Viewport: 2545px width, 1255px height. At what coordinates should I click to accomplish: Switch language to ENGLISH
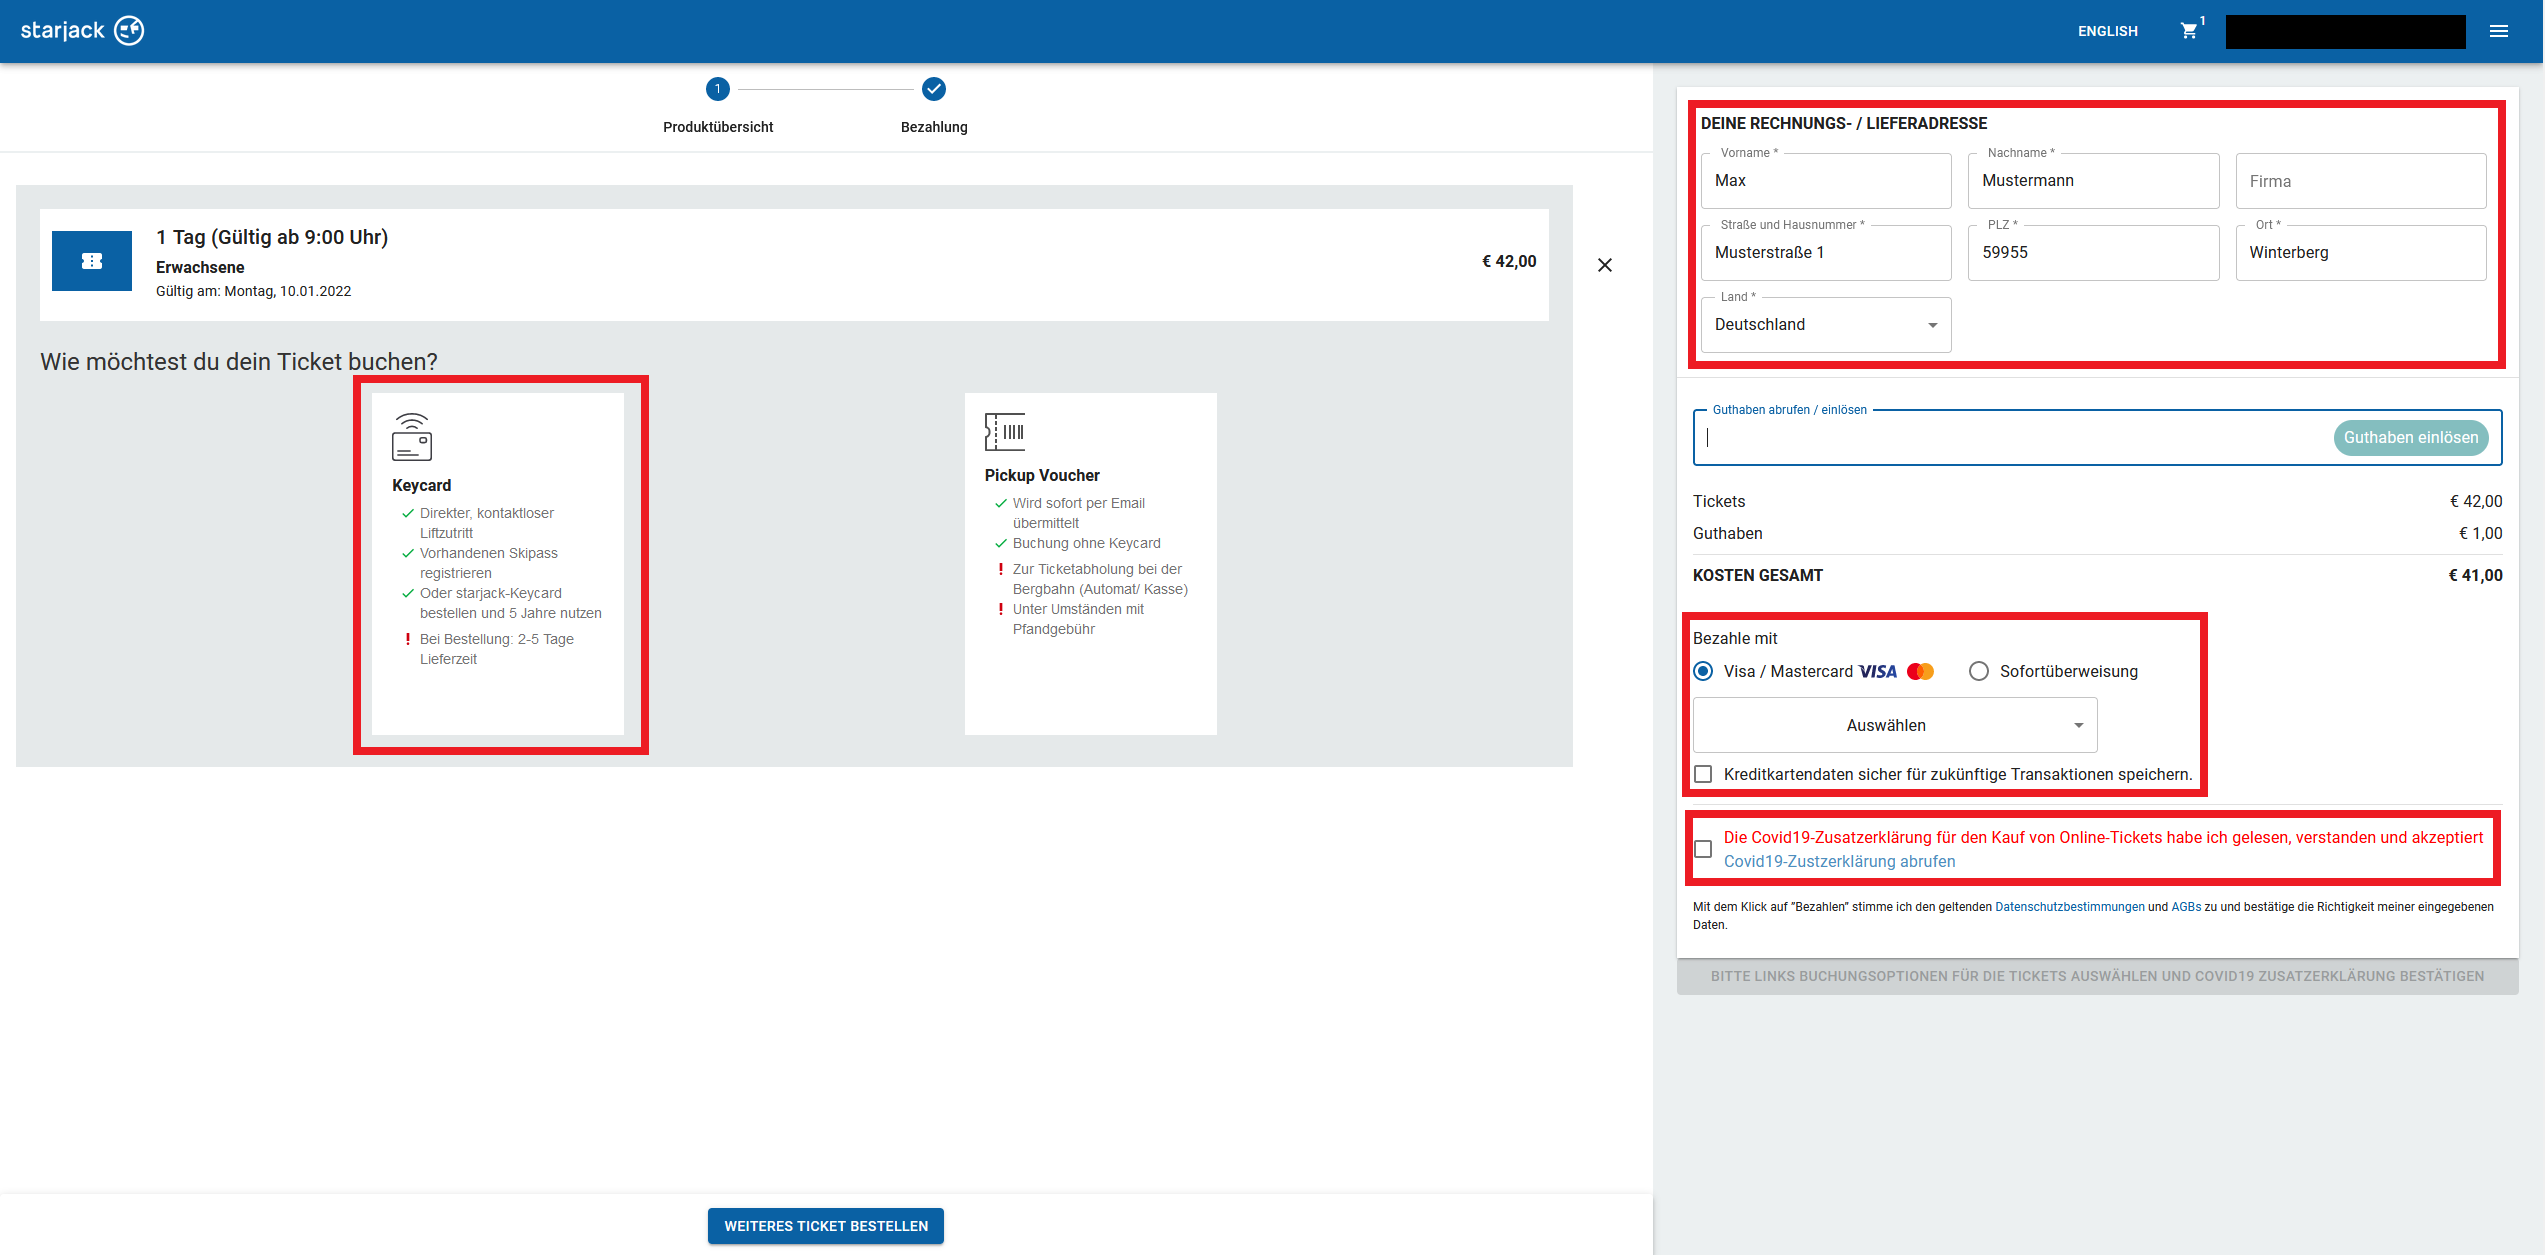tap(2107, 31)
